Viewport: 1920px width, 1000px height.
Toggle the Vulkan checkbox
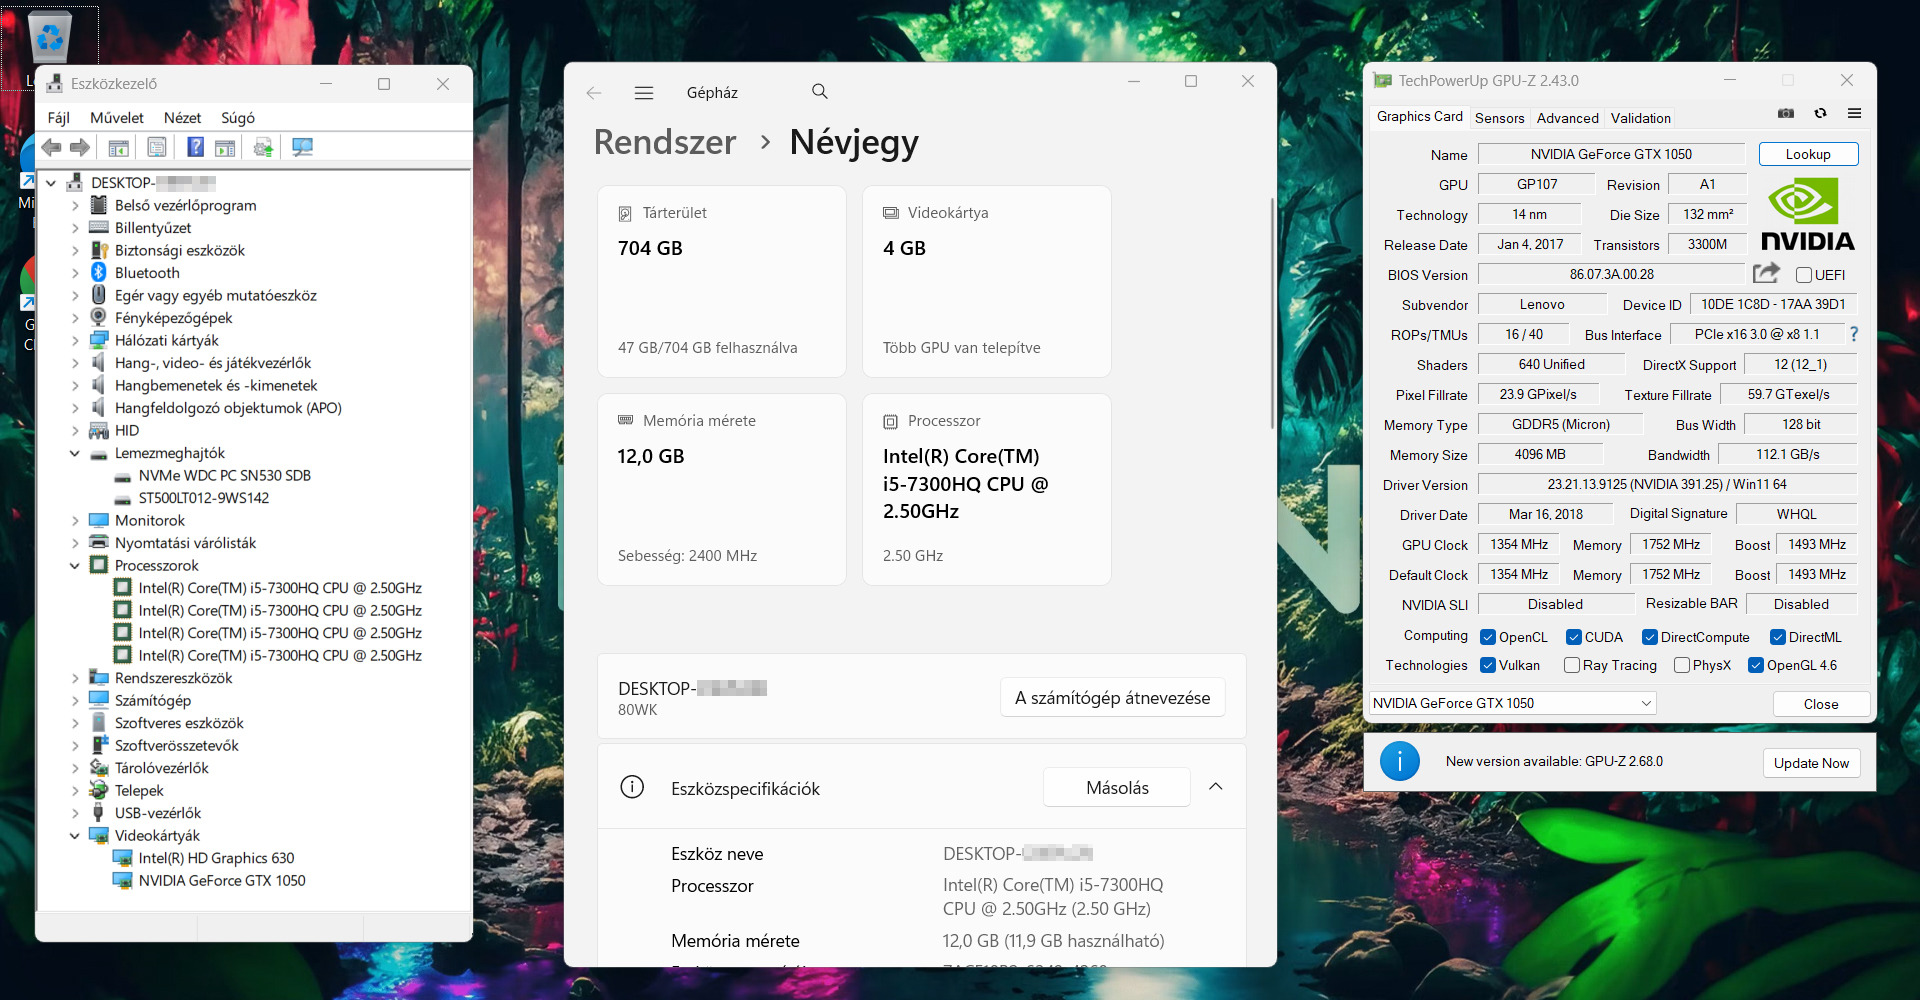tap(1488, 665)
